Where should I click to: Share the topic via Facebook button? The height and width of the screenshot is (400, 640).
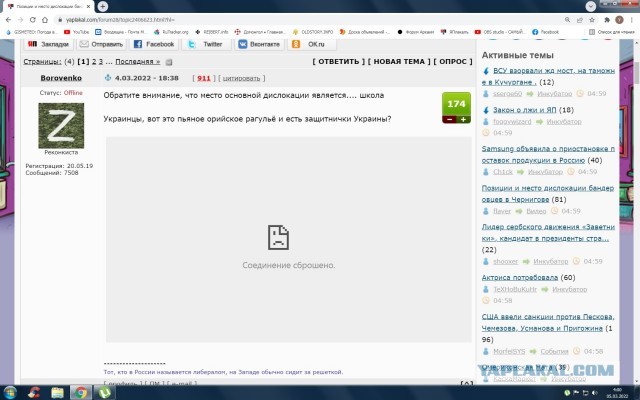pyautogui.click(x=154, y=44)
